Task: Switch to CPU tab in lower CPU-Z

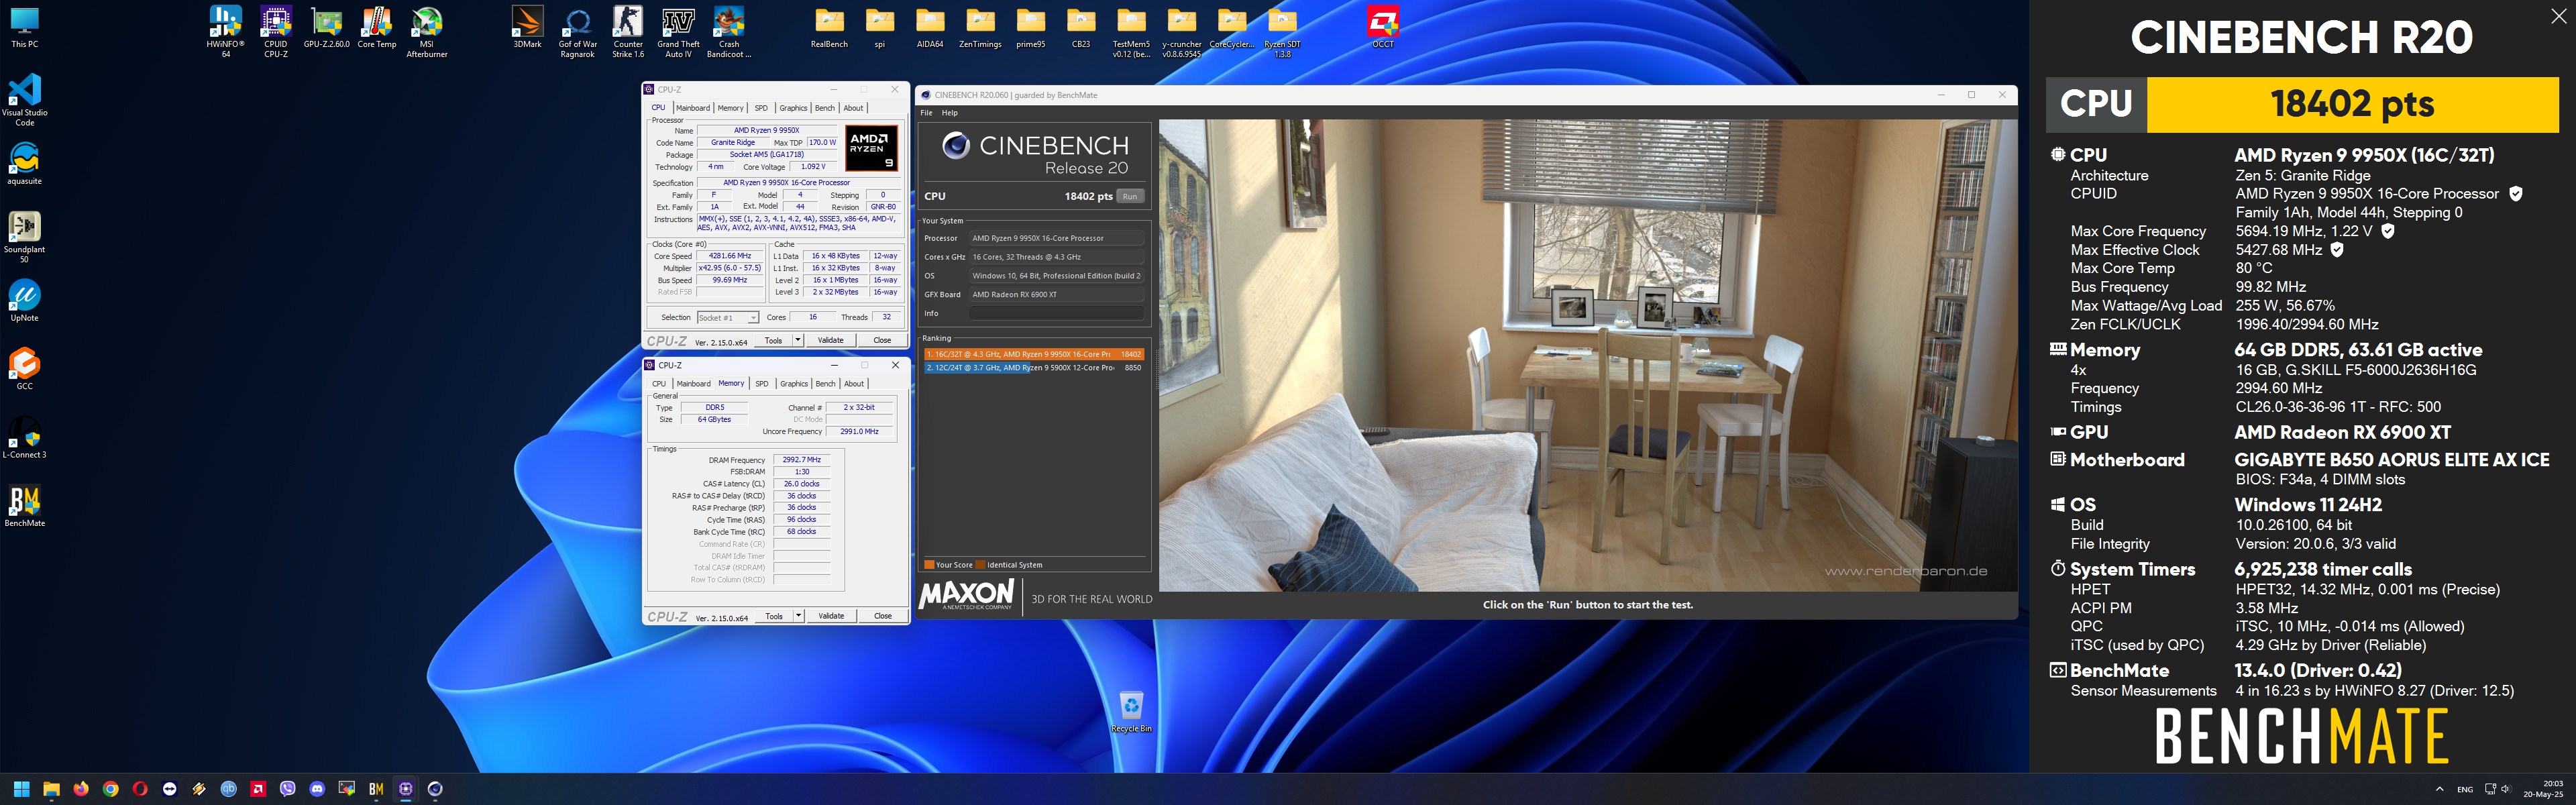Action: (659, 384)
